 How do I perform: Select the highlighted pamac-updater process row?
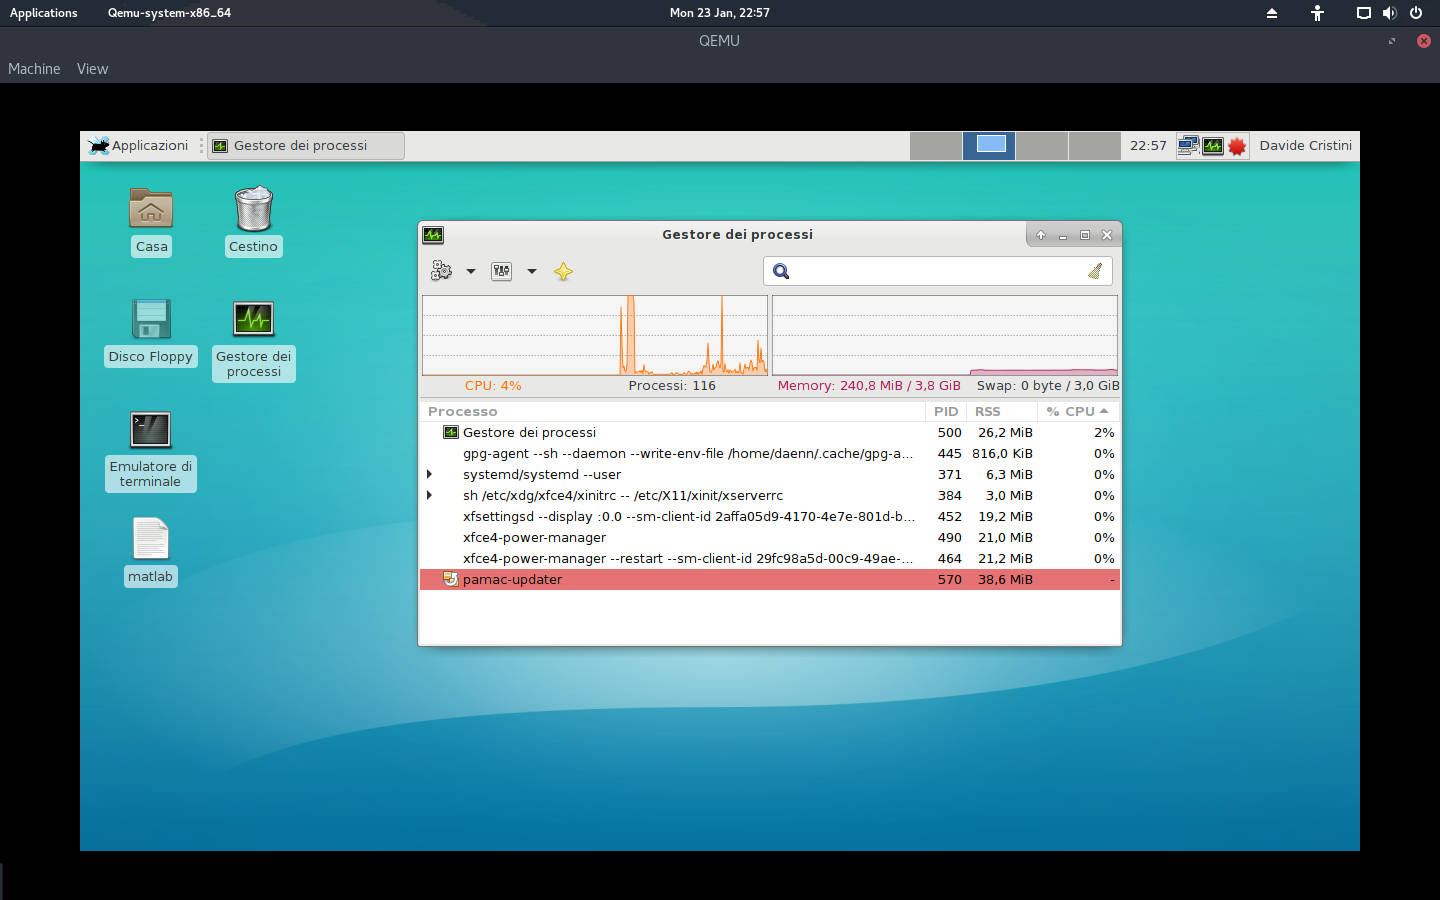pos(770,579)
